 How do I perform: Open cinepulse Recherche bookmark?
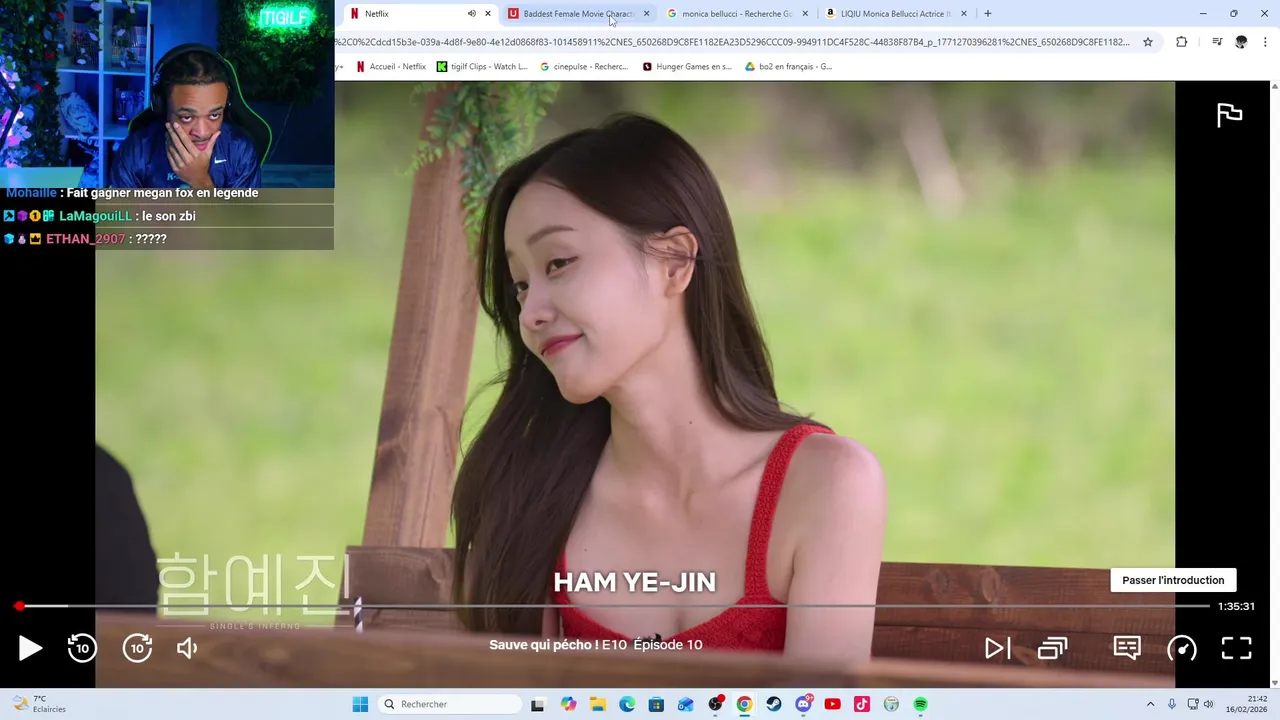pos(584,67)
